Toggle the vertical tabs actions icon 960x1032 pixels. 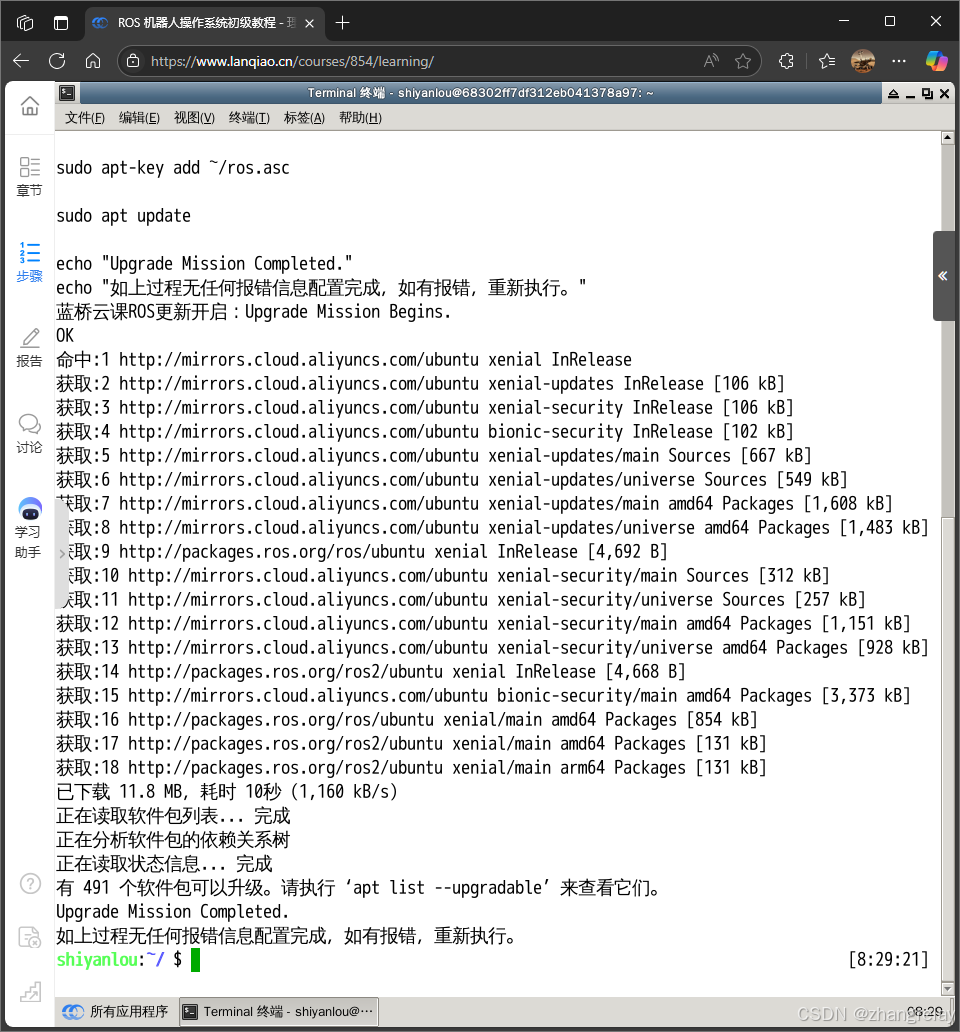point(61,23)
